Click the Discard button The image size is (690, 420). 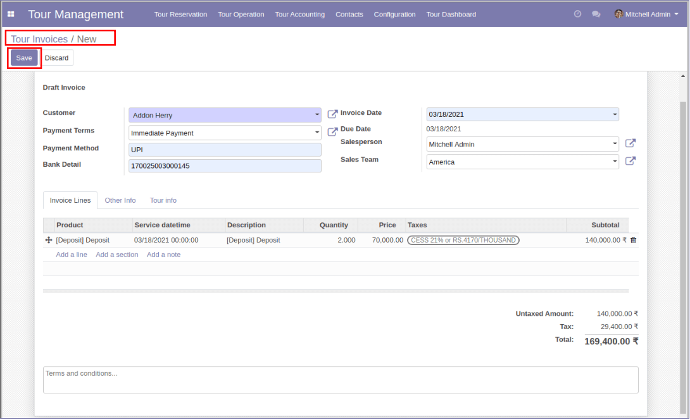(57, 58)
